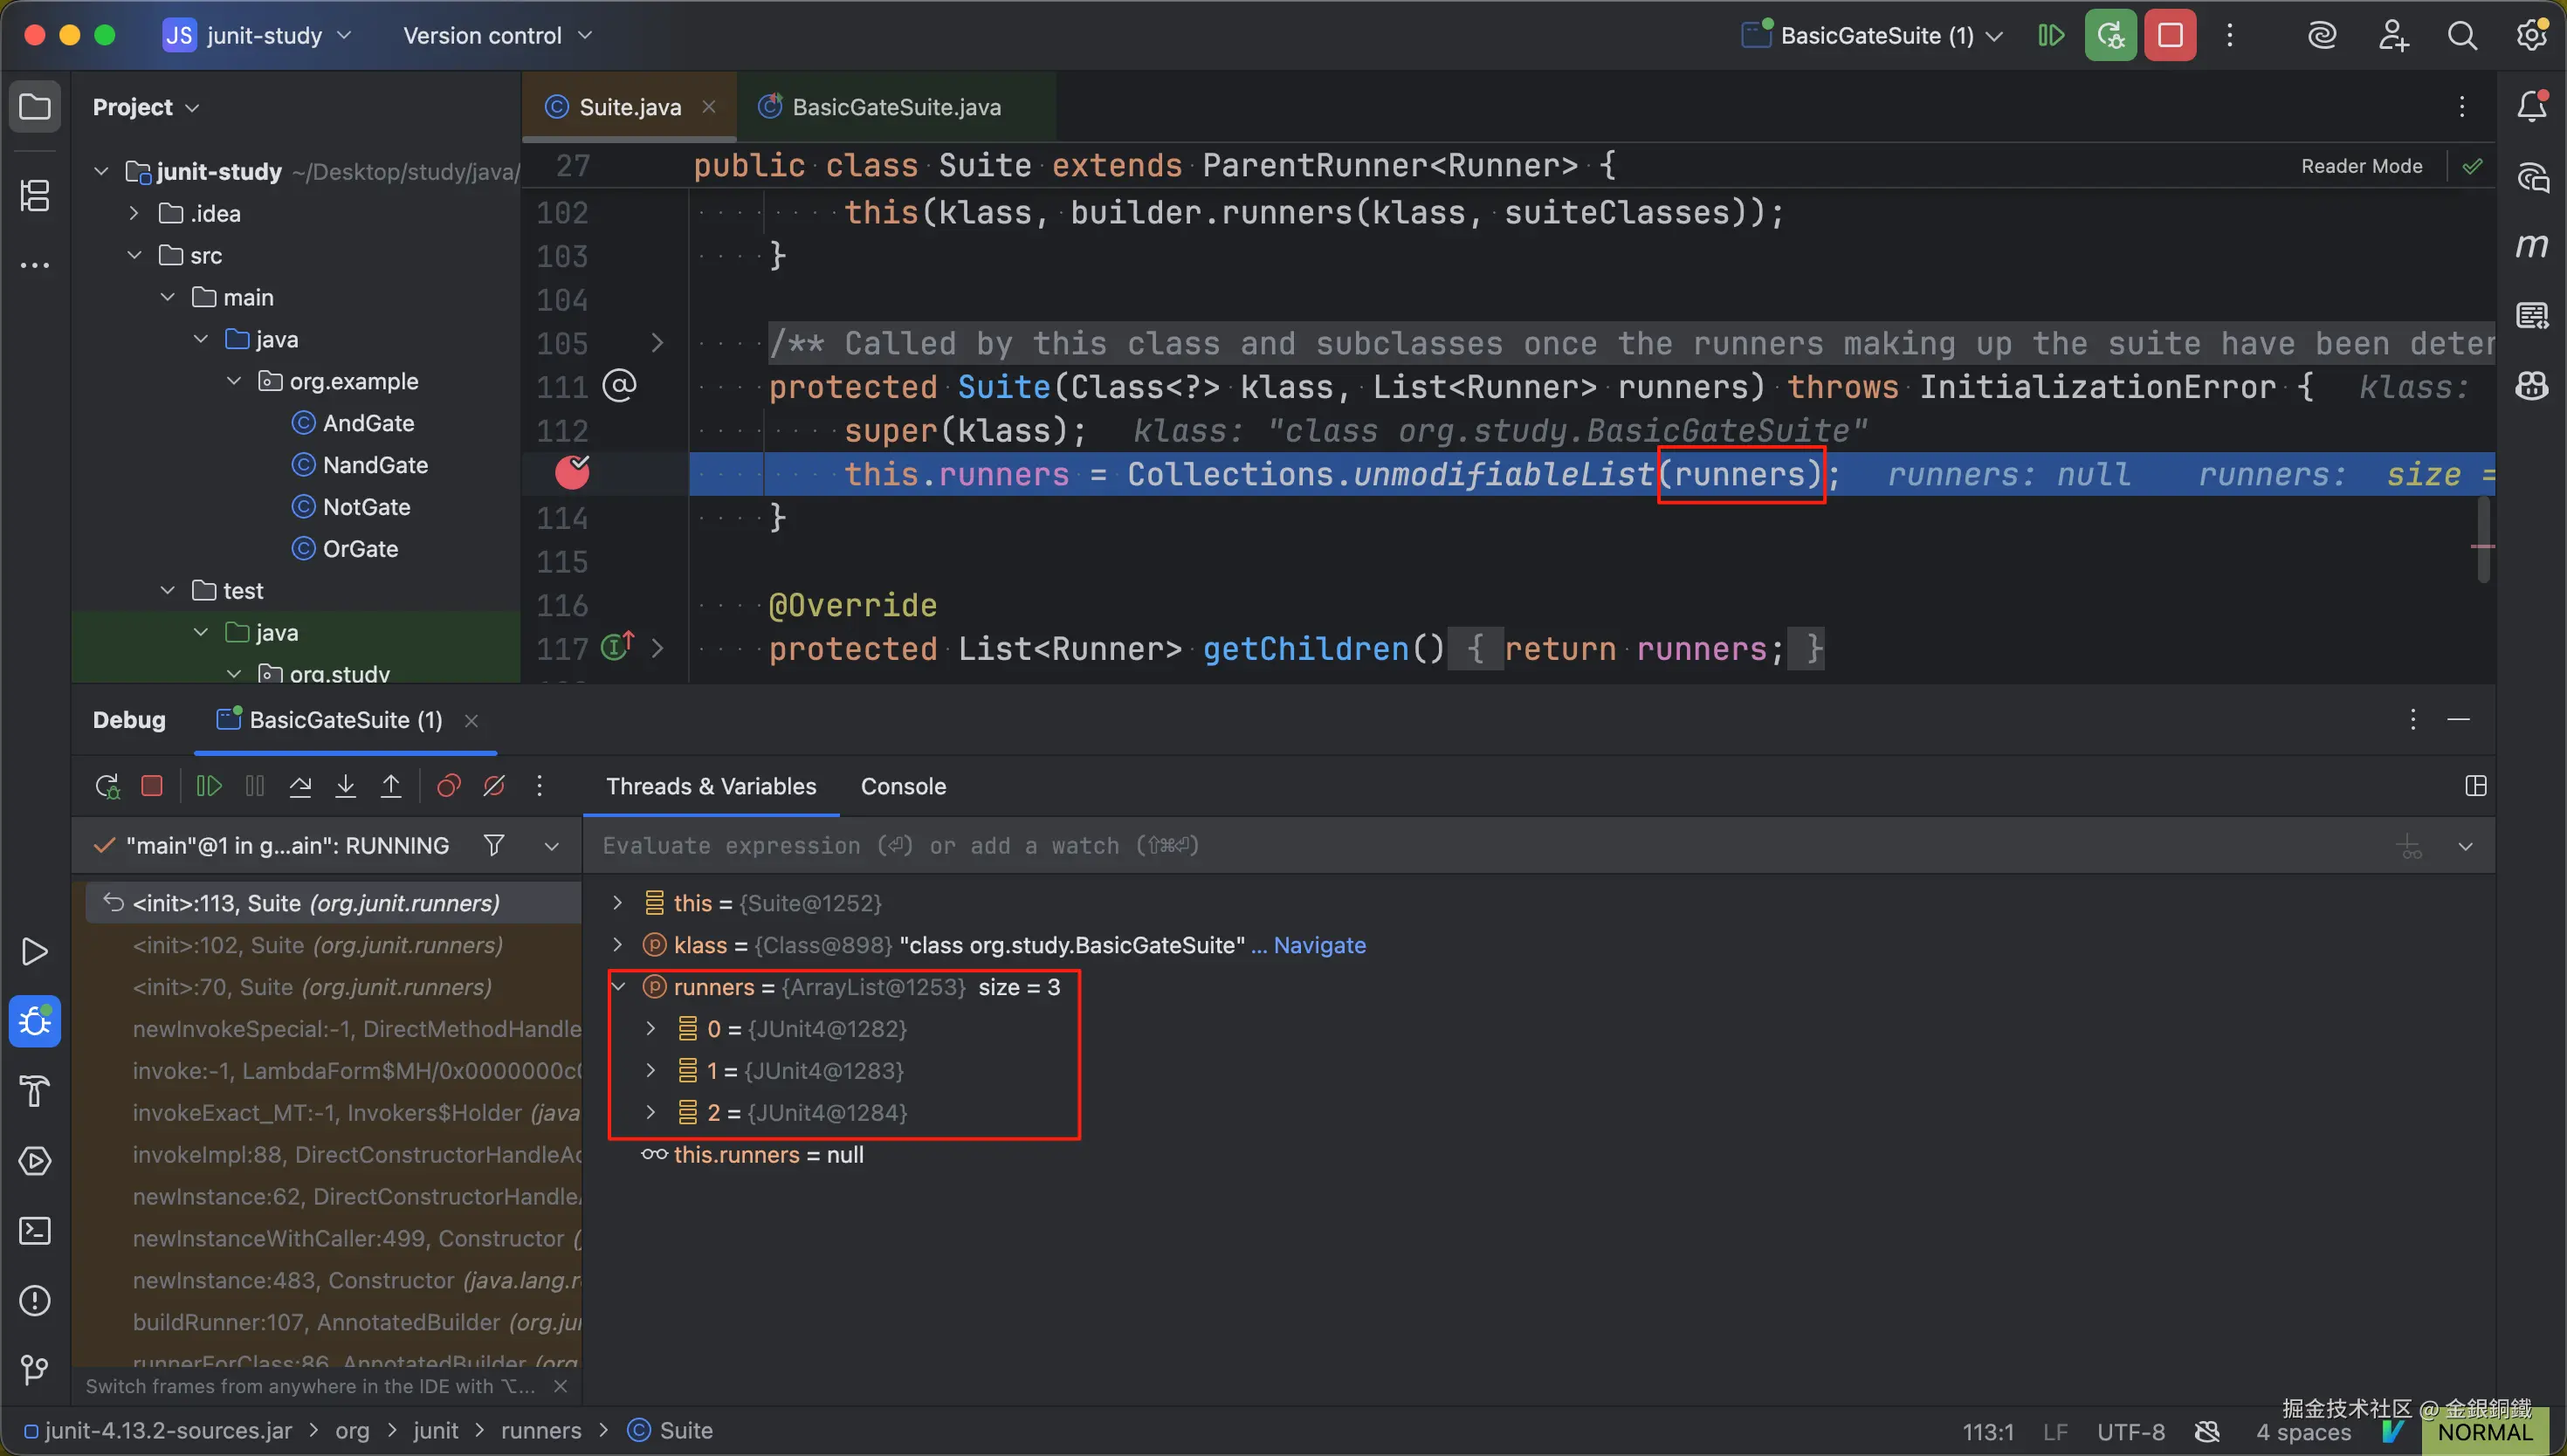Click the UTF-8 encoding status bar button
The width and height of the screenshot is (2567, 1456).
[x=2130, y=1431]
